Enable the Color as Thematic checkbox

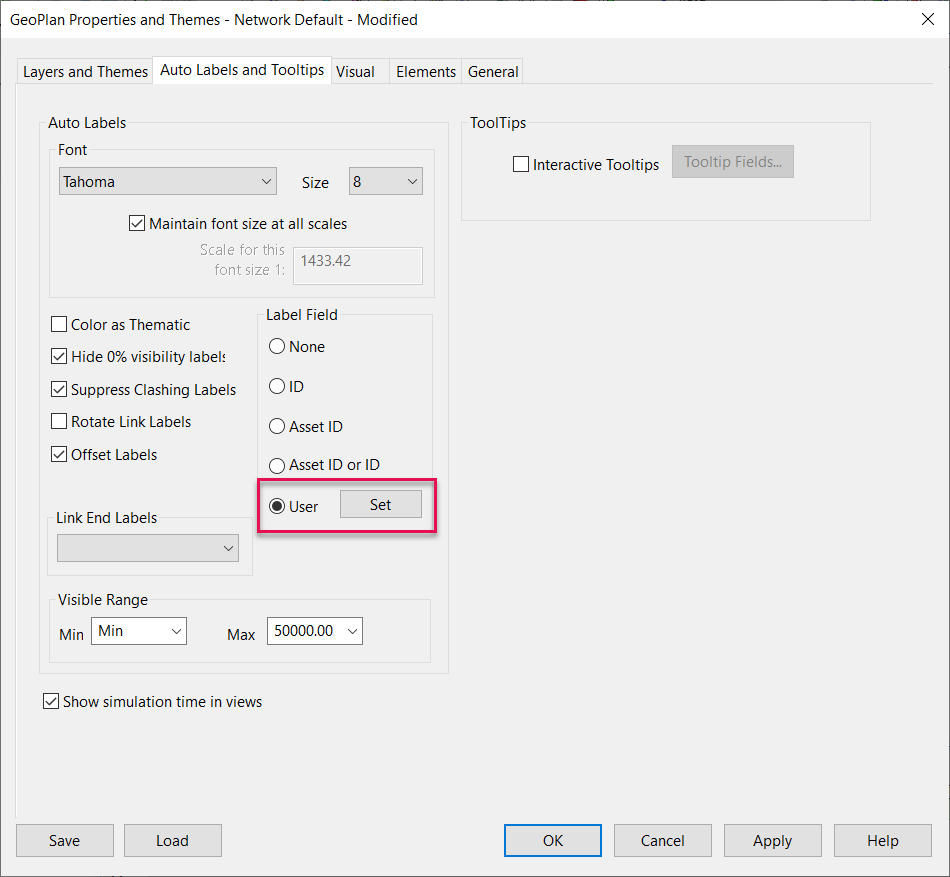pyautogui.click(x=58, y=324)
